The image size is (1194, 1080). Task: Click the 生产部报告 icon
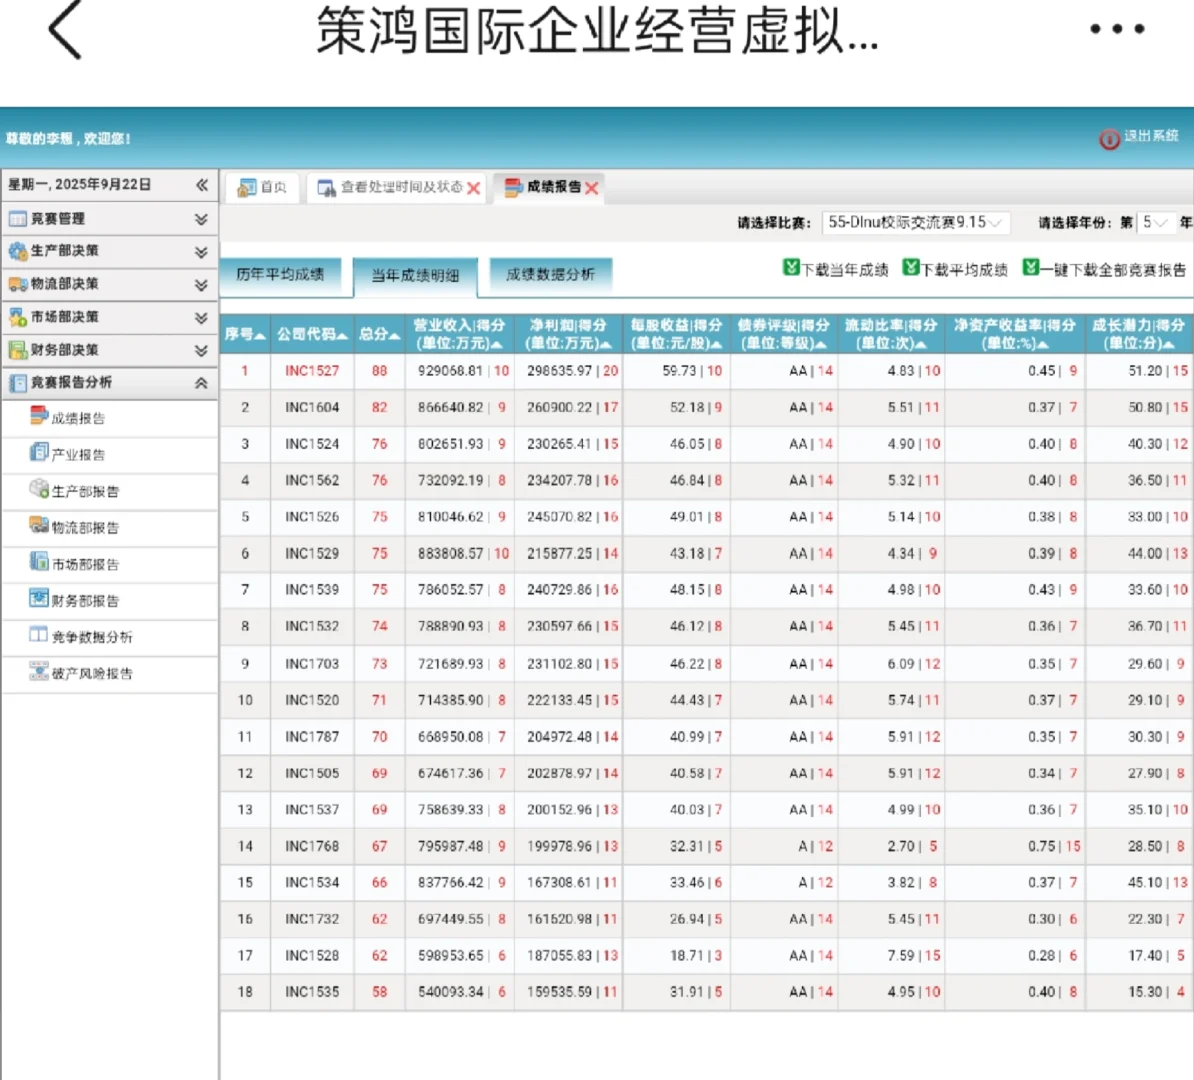pos(39,488)
